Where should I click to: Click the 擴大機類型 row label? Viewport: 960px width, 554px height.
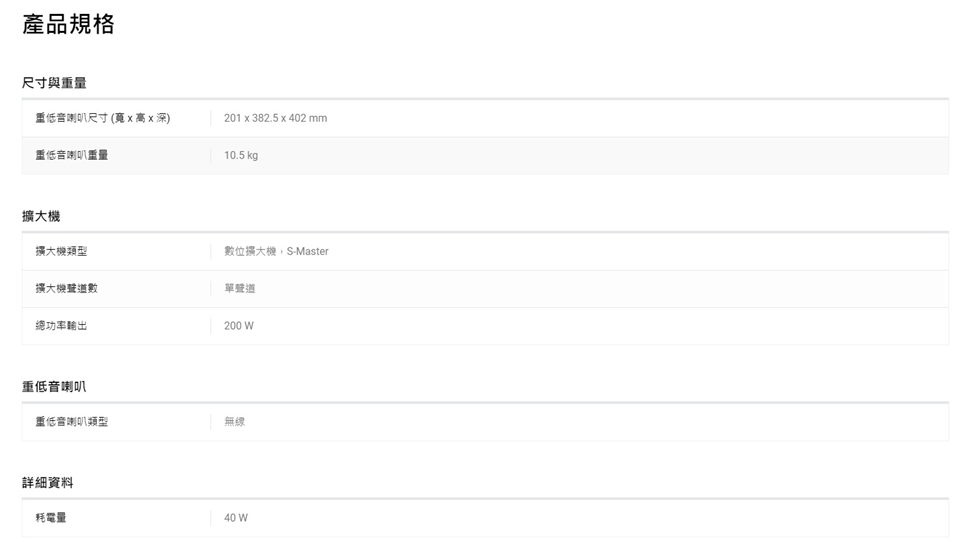click(61, 251)
